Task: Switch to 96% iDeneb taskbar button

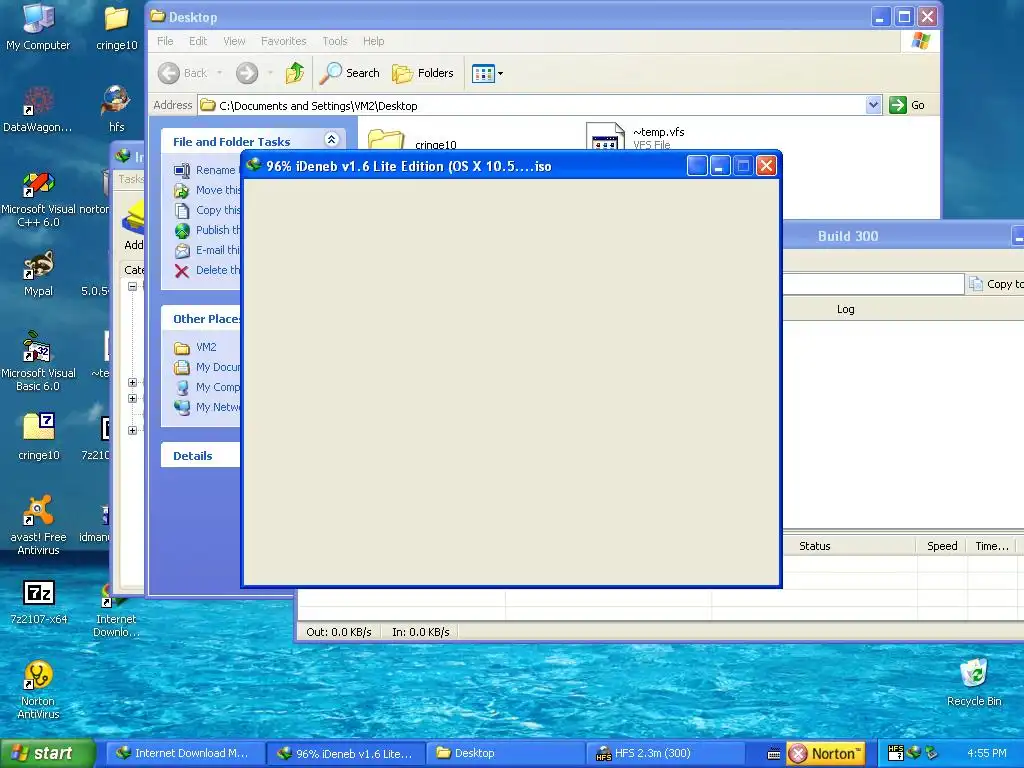Action: [x=346, y=754]
